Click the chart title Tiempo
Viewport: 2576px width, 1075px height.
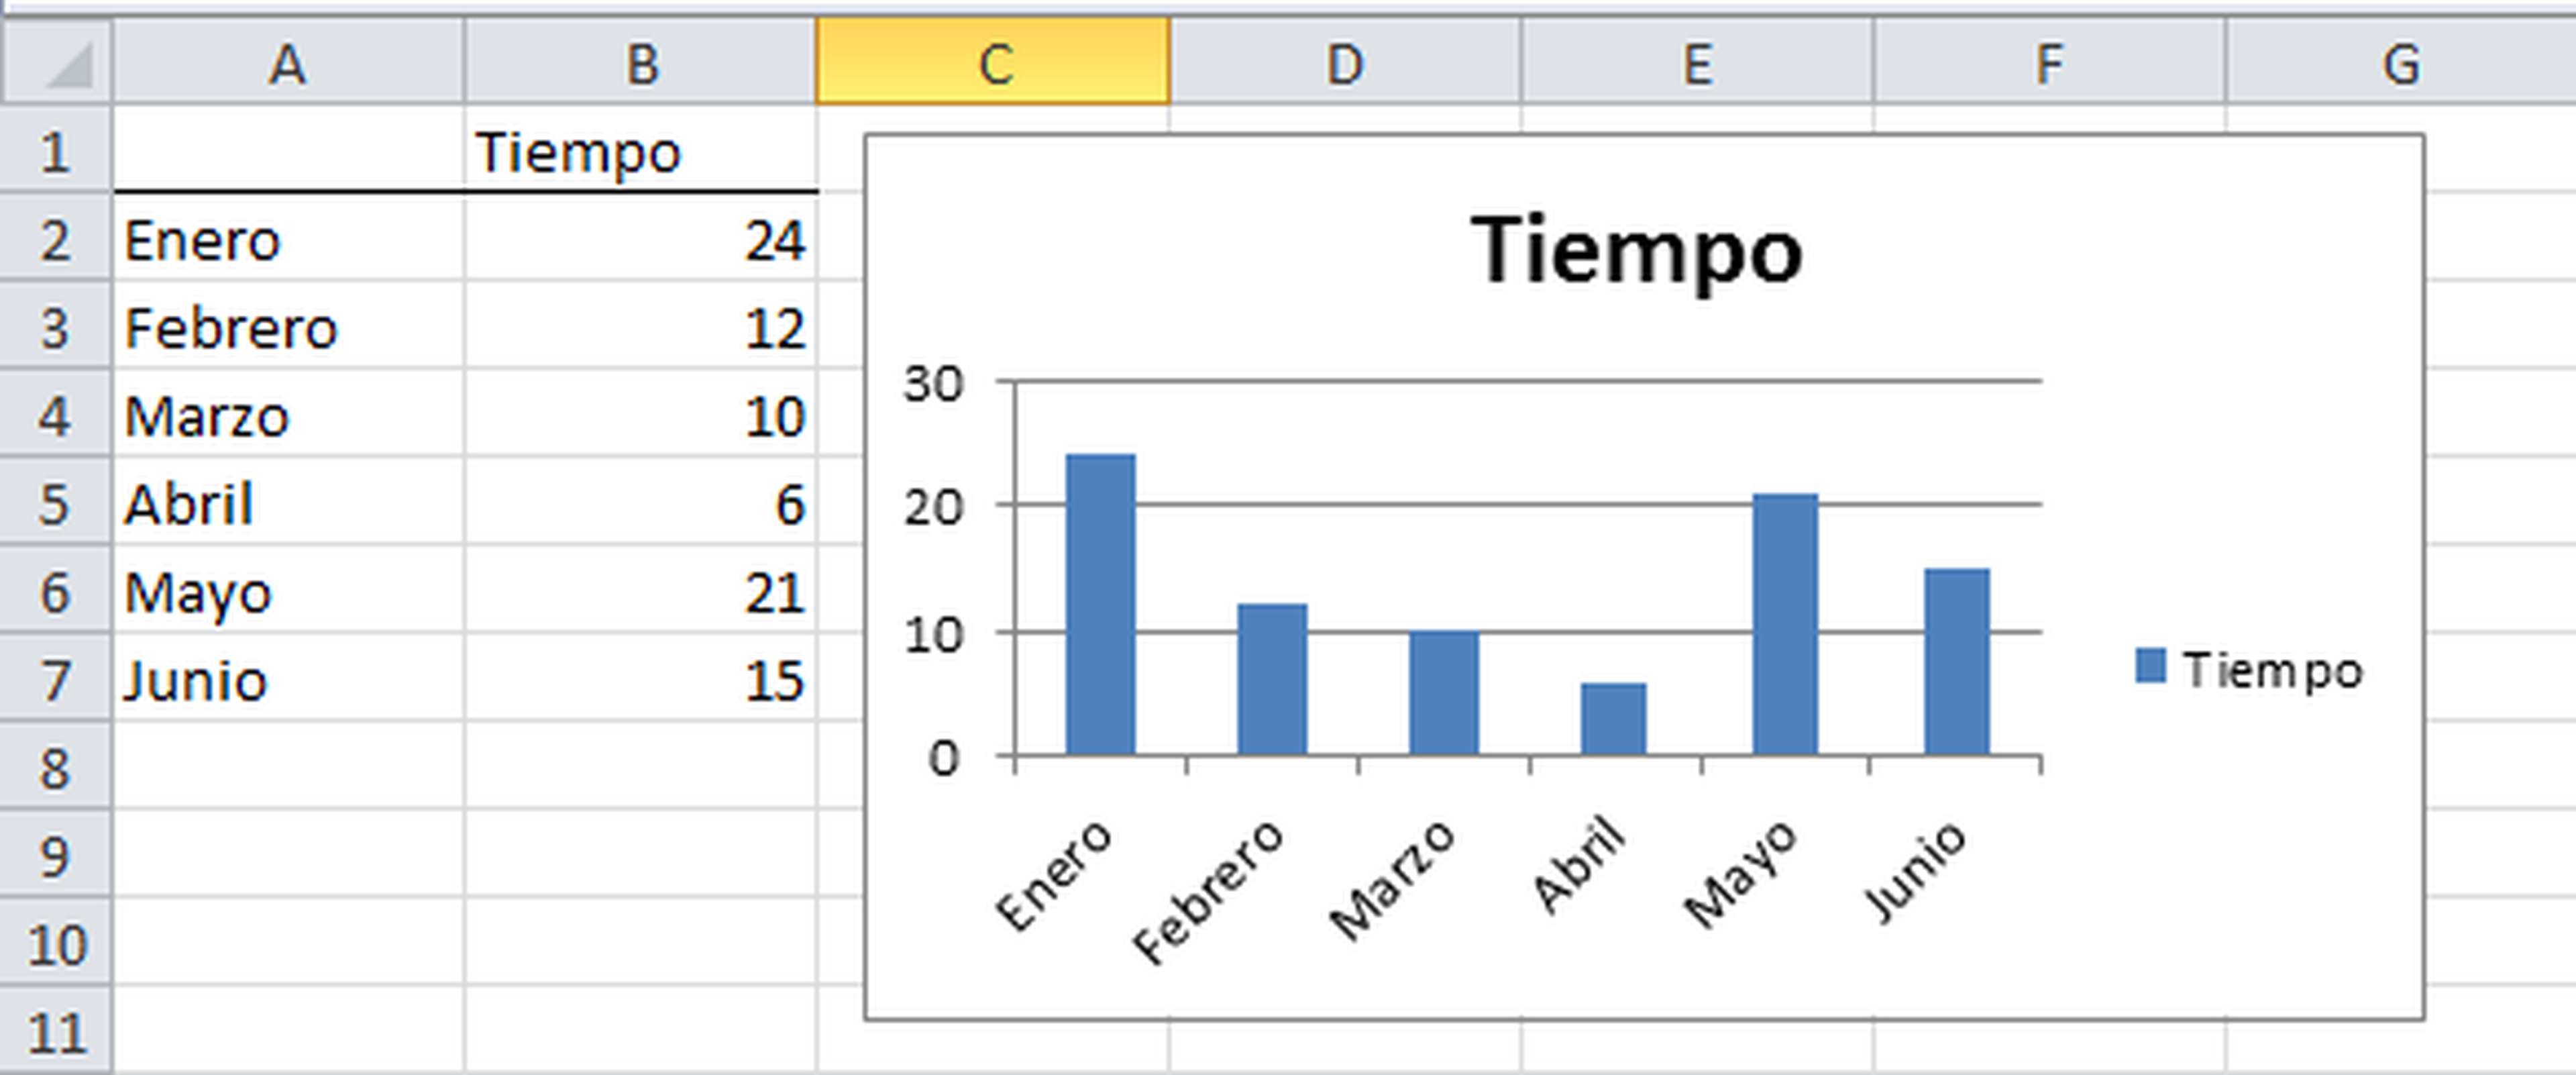click(x=1636, y=251)
